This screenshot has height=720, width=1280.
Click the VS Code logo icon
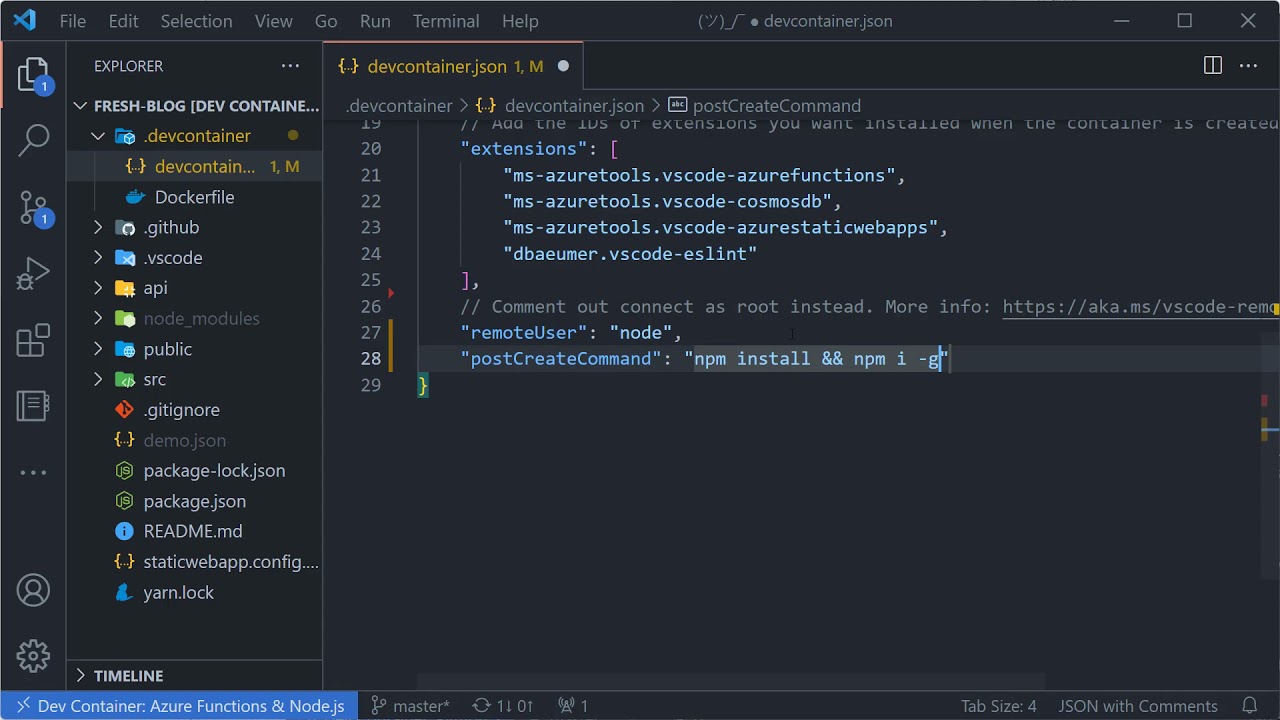(24, 20)
